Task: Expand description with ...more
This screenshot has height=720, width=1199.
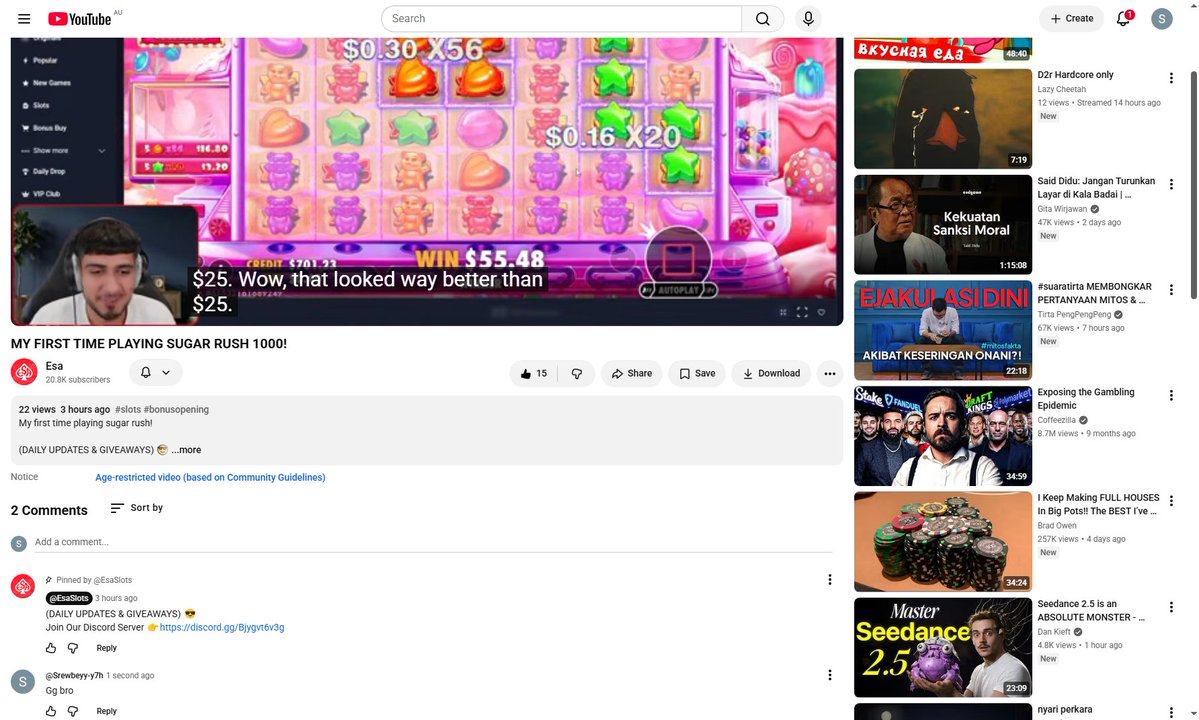Action: pyautogui.click(x=187, y=450)
